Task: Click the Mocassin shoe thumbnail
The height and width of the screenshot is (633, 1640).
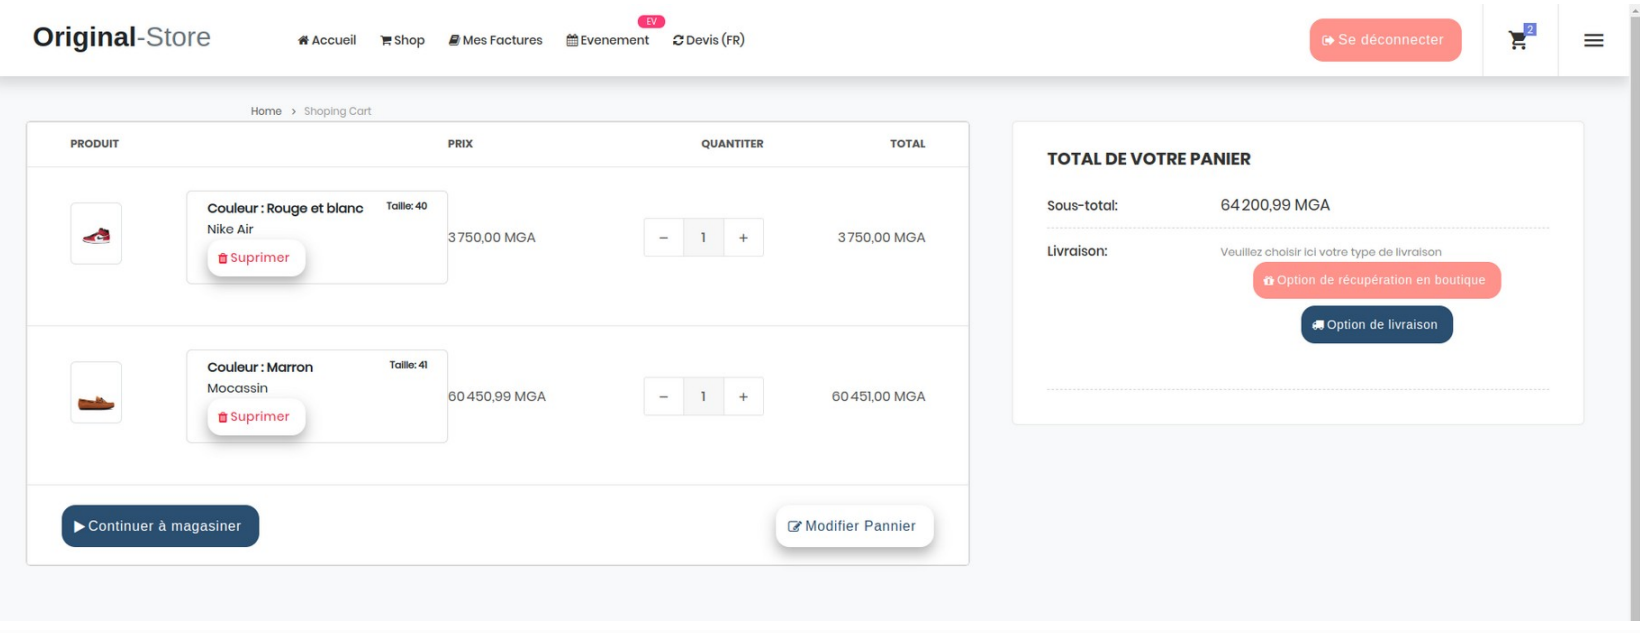Action: pos(96,393)
